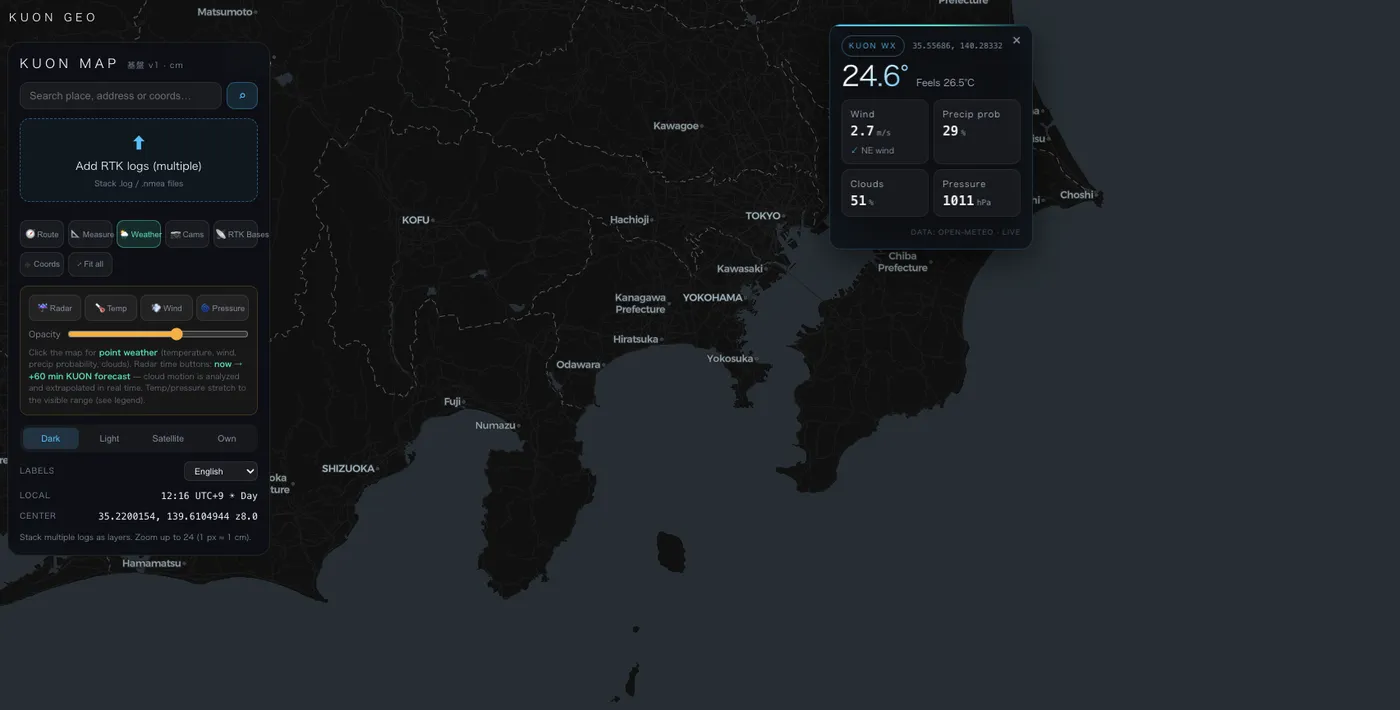Select the Dark basemap tab
The image size is (1400, 710).
pos(51,438)
